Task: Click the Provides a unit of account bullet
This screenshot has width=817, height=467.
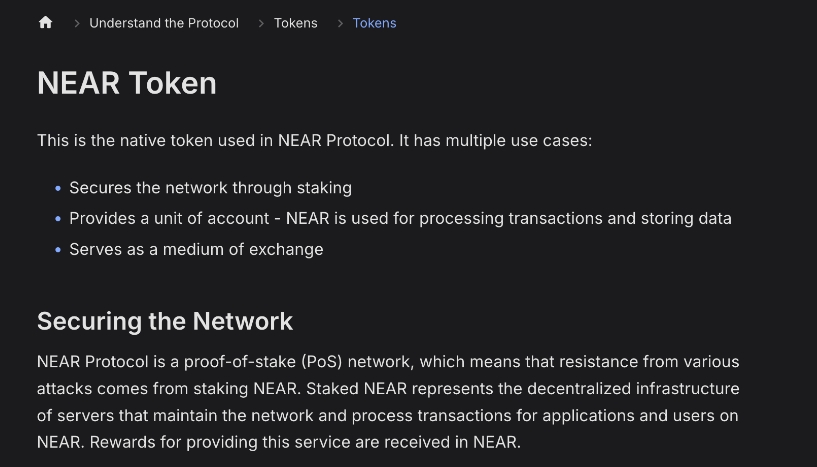Action: coord(400,218)
